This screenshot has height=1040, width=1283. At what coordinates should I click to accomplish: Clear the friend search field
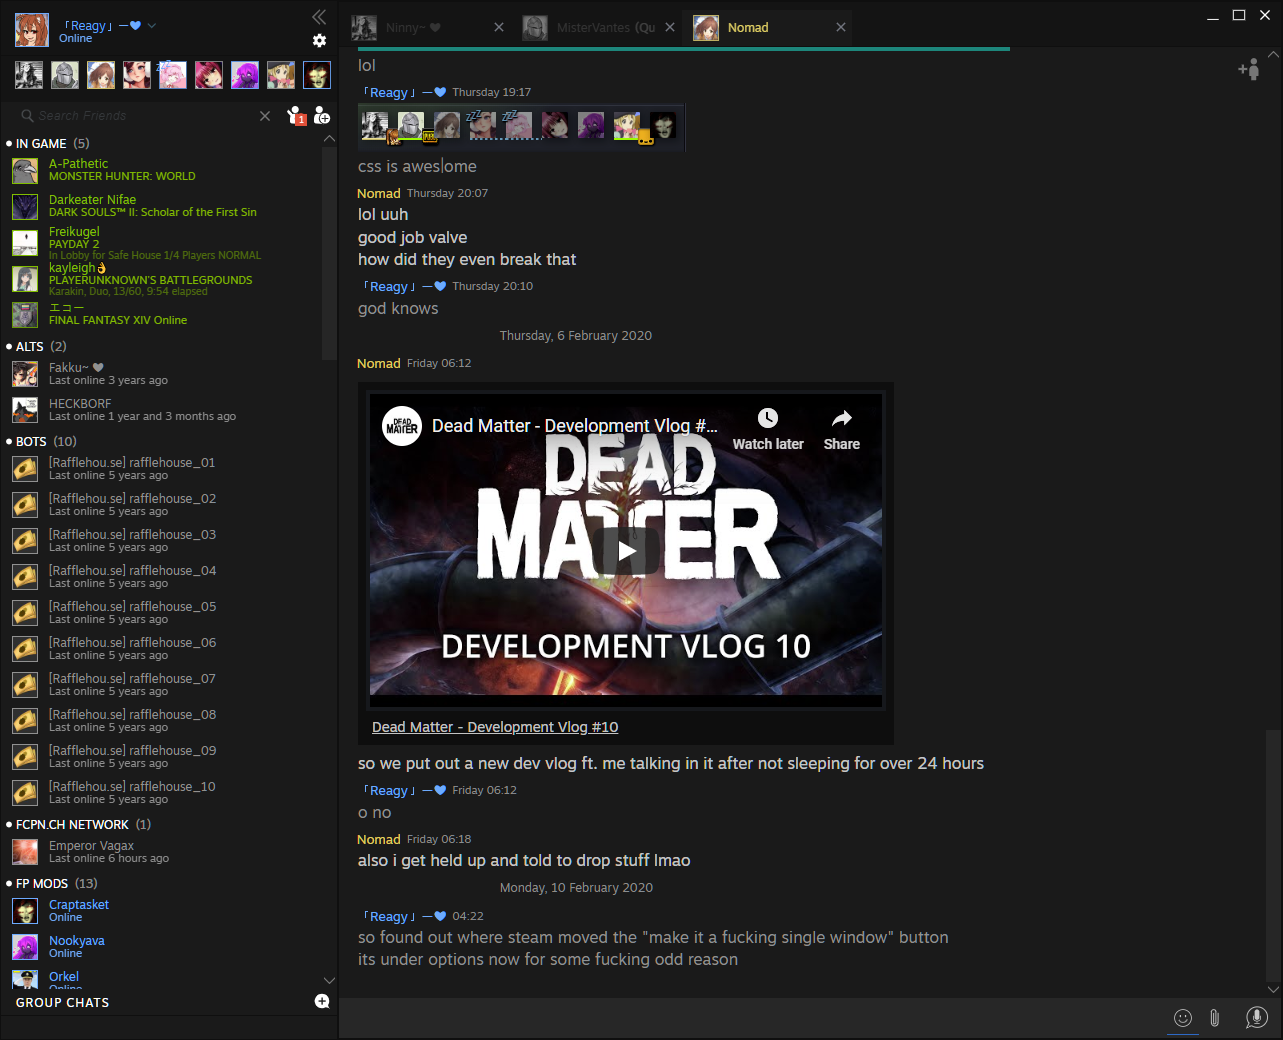(265, 116)
